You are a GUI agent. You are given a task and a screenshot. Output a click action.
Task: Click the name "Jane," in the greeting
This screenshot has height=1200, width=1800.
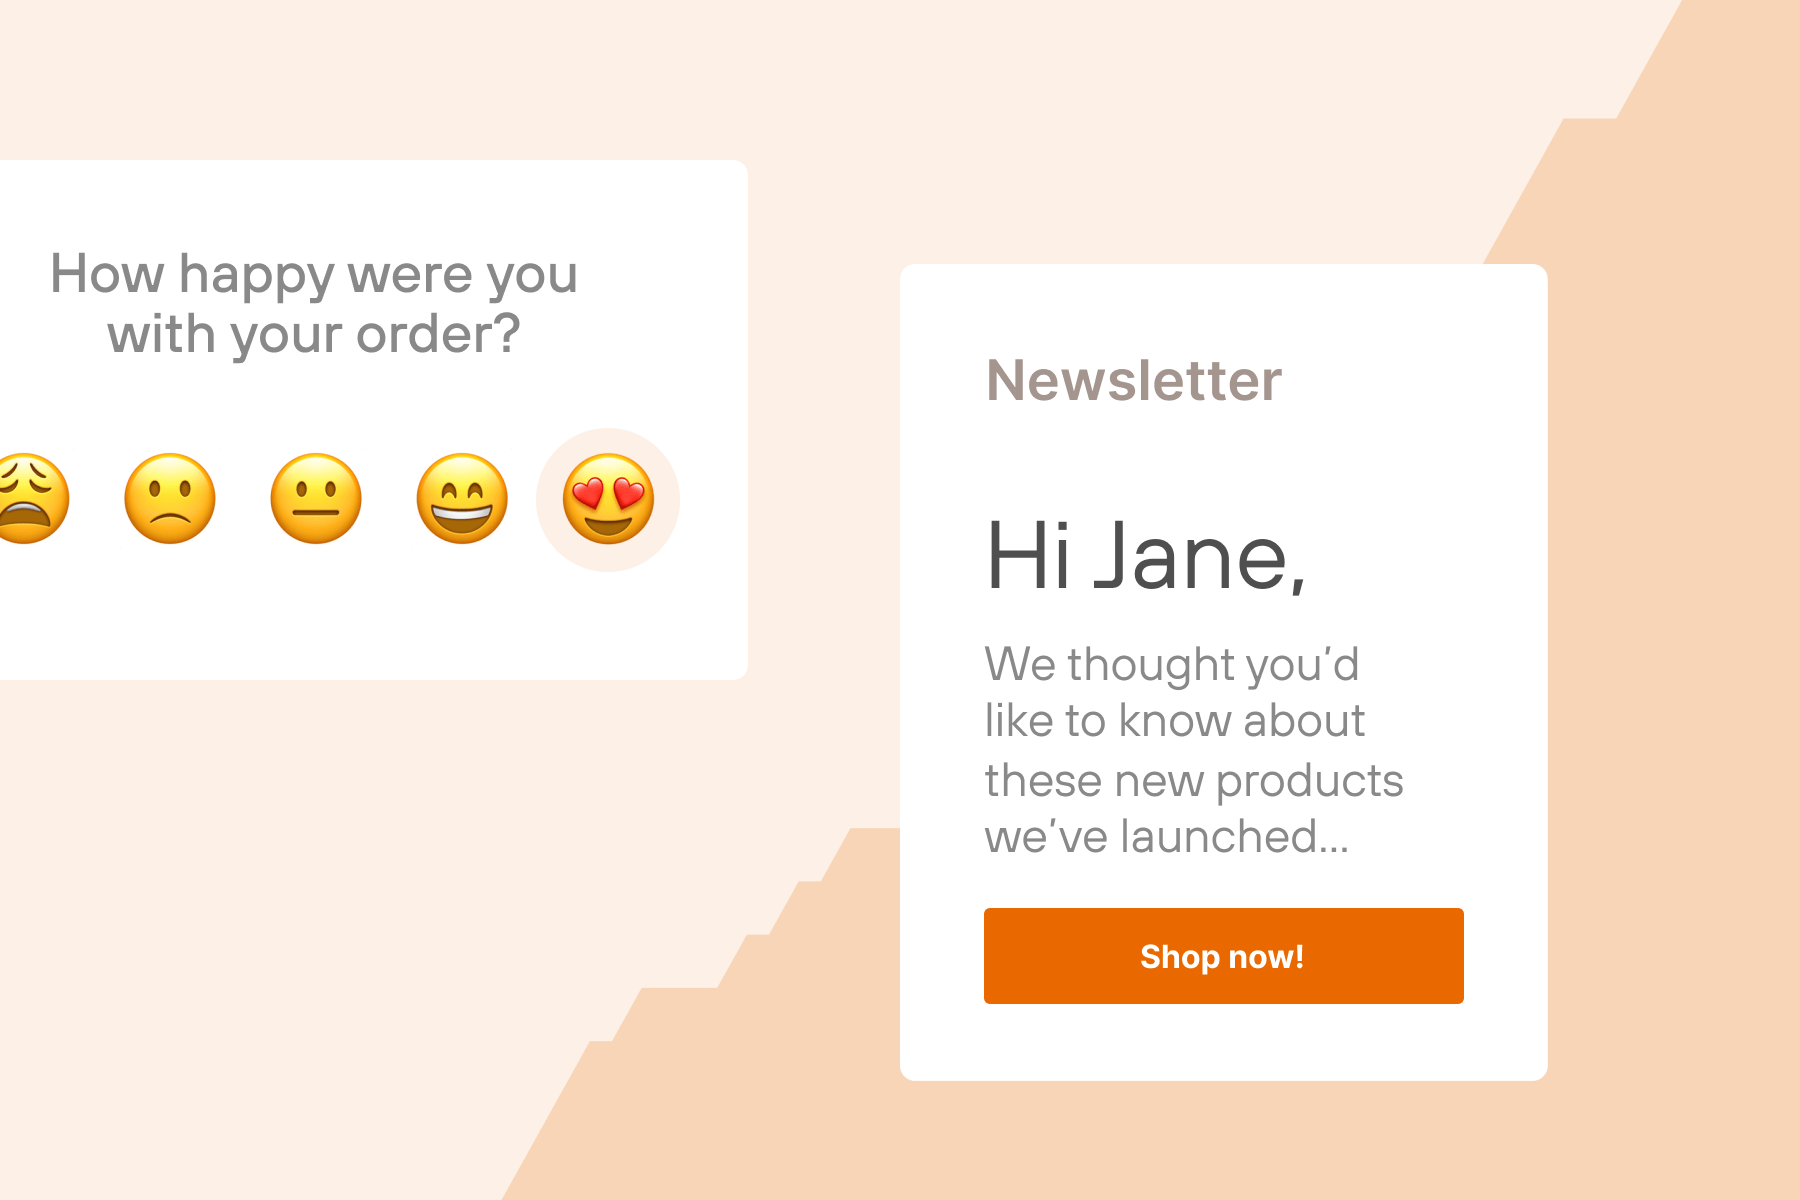click(1200, 558)
